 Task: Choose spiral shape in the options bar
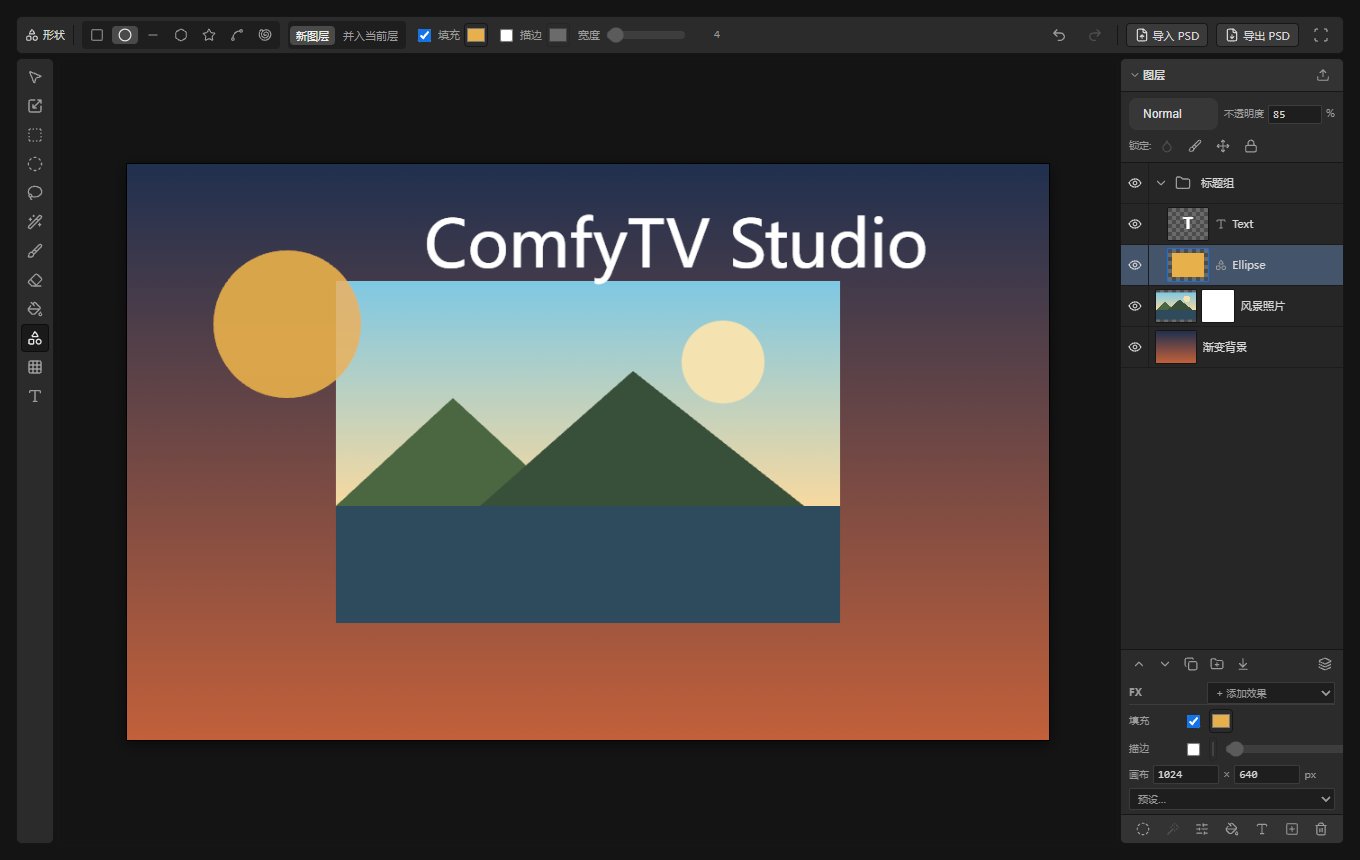pos(265,35)
